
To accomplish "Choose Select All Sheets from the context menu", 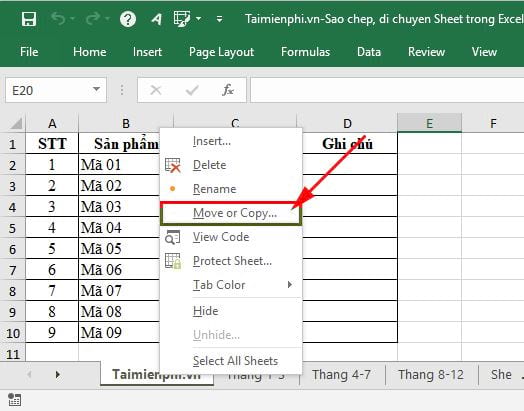I will pos(231,361).
